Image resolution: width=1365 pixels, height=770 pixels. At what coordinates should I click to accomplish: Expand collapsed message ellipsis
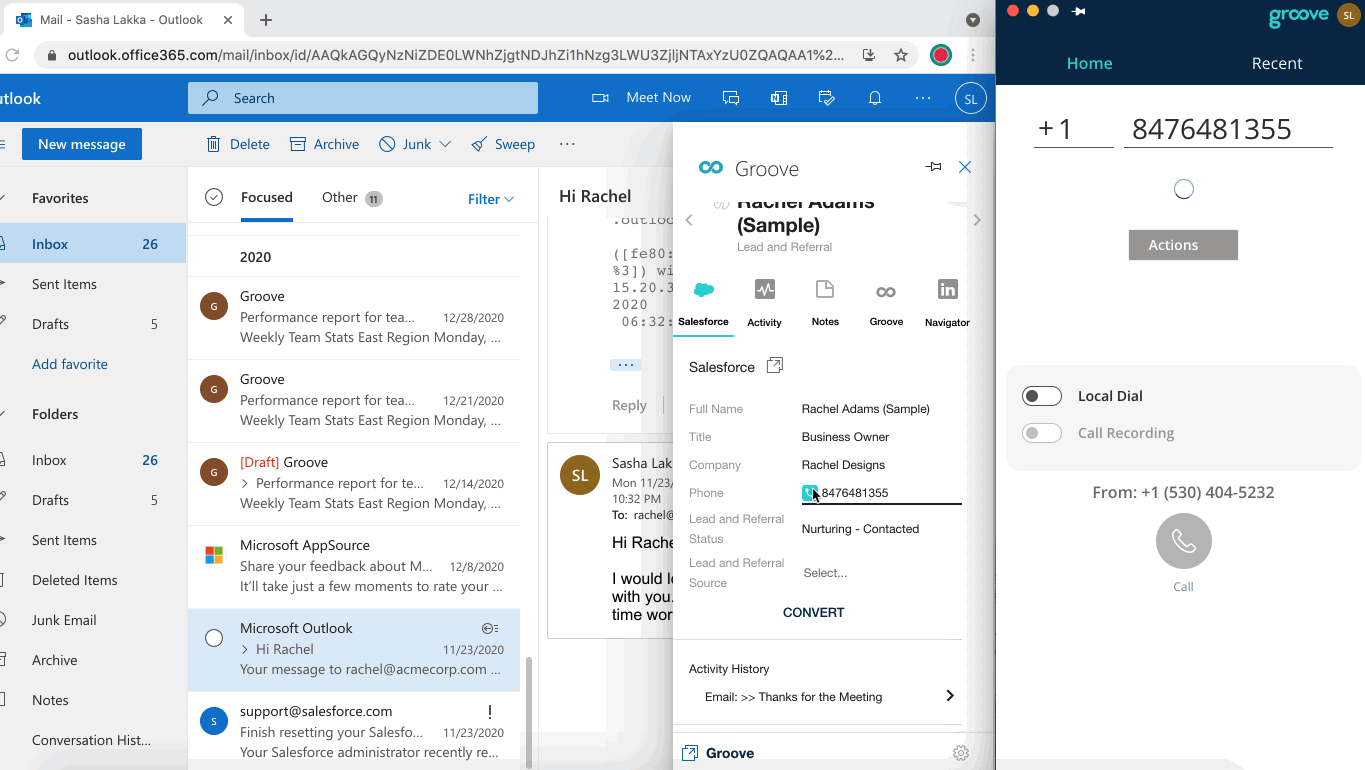(x=626, y=365)
